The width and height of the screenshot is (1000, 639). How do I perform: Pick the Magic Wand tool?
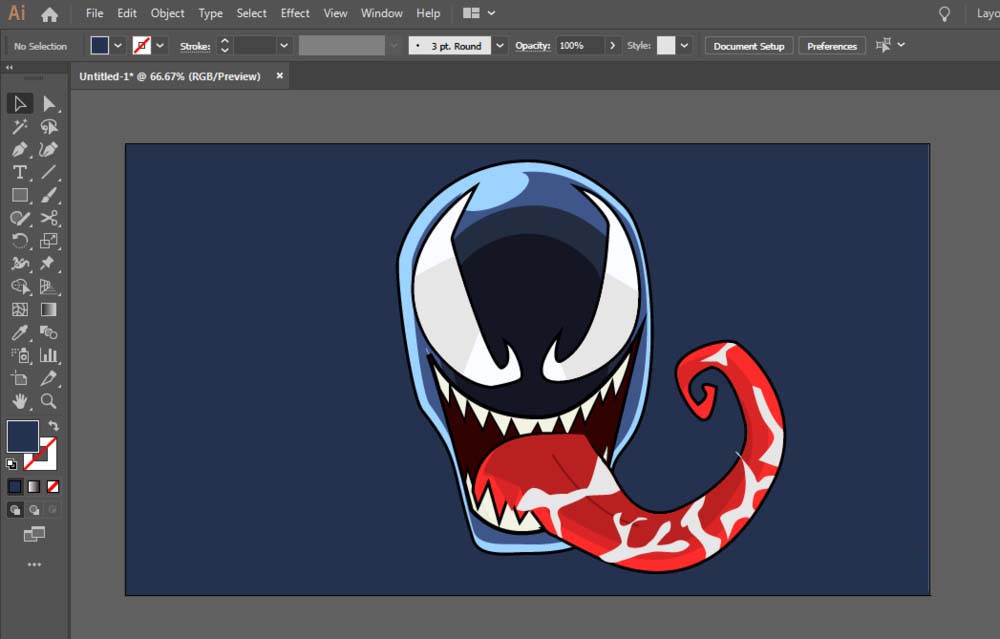[19, 127]
